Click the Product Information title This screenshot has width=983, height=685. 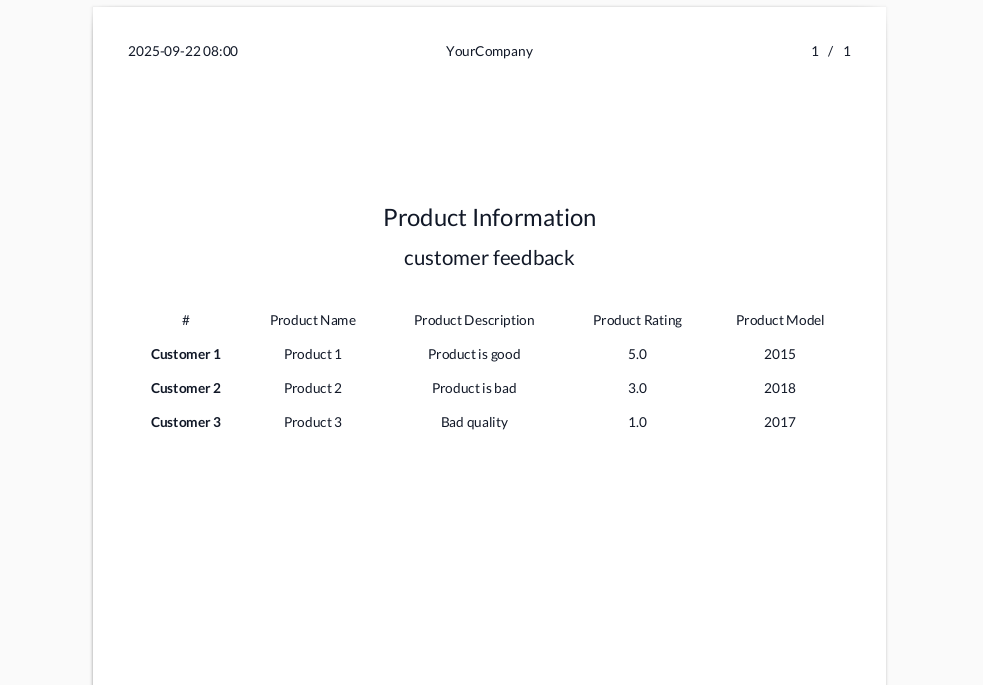(x=490, y=217)
